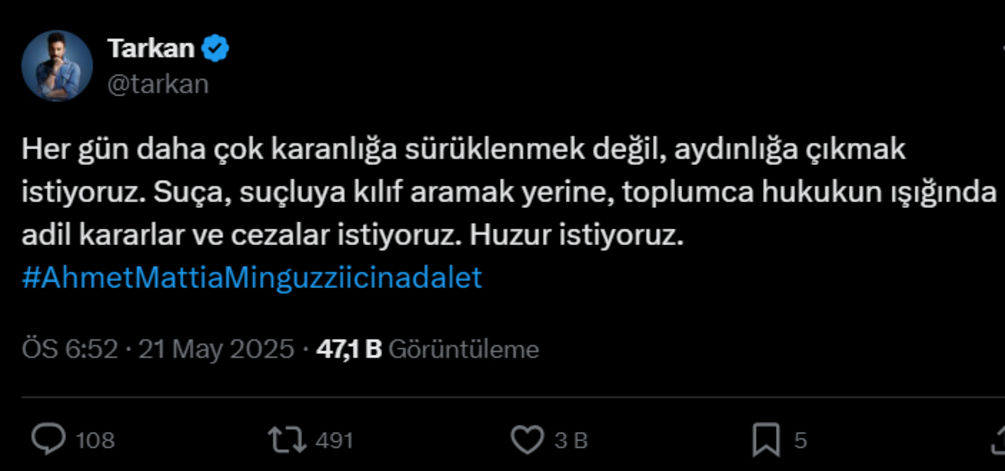Screen dimensions: 1005x471
Task: Visit the @tarkan handle
Action: 158,84
